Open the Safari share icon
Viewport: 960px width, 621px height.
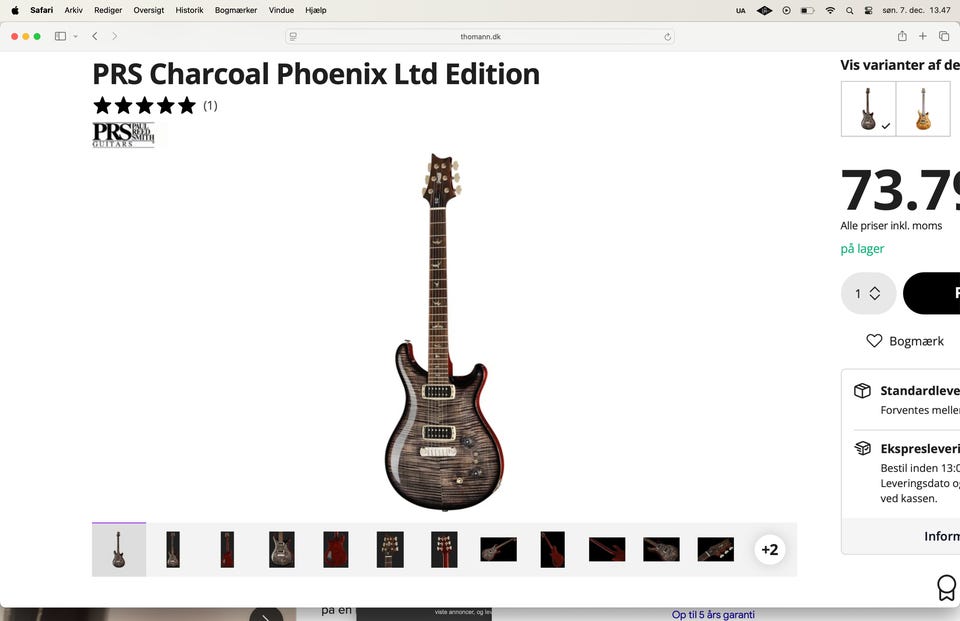pos(902,36)
